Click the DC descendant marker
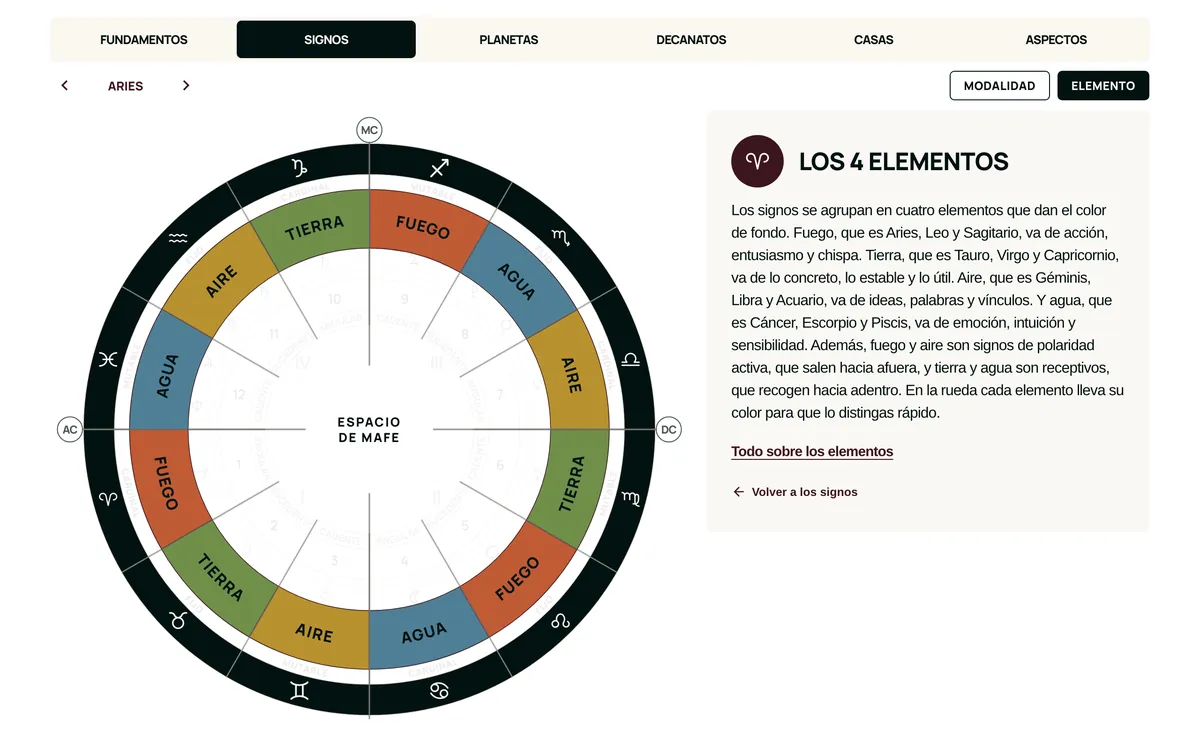This screenshot has width=1200, height=750. tap(669, 430)
